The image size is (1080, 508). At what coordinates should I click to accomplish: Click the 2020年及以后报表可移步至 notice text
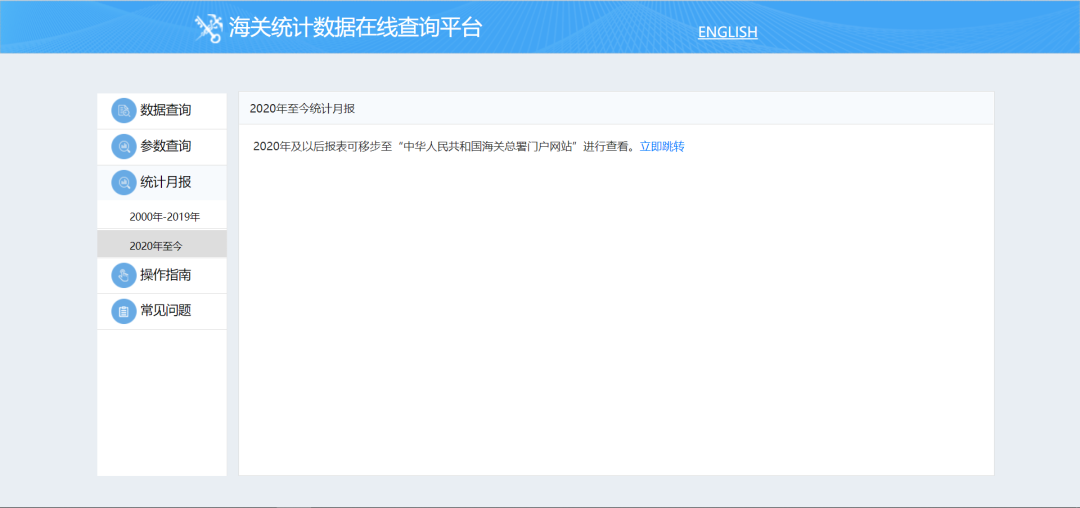pyautogui.click(x=443, y=147)
